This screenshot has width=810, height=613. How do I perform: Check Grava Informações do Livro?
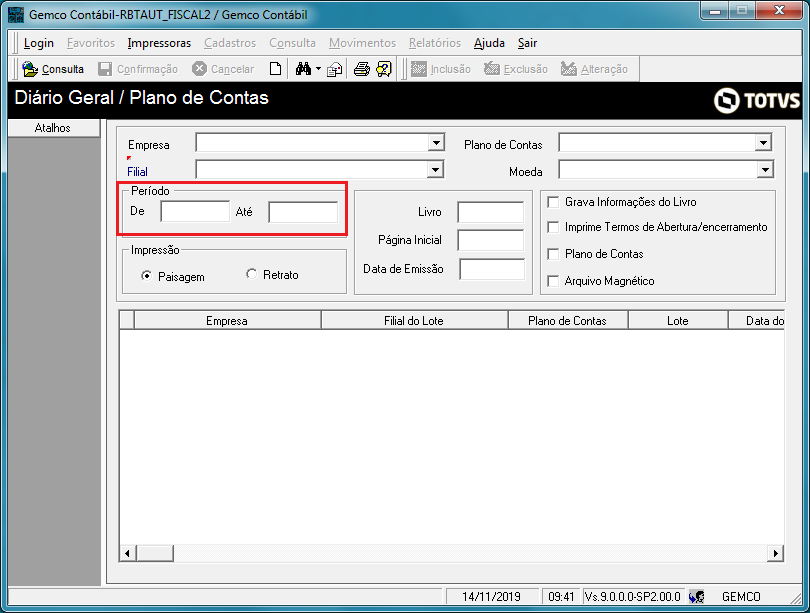tap(553, 202)
